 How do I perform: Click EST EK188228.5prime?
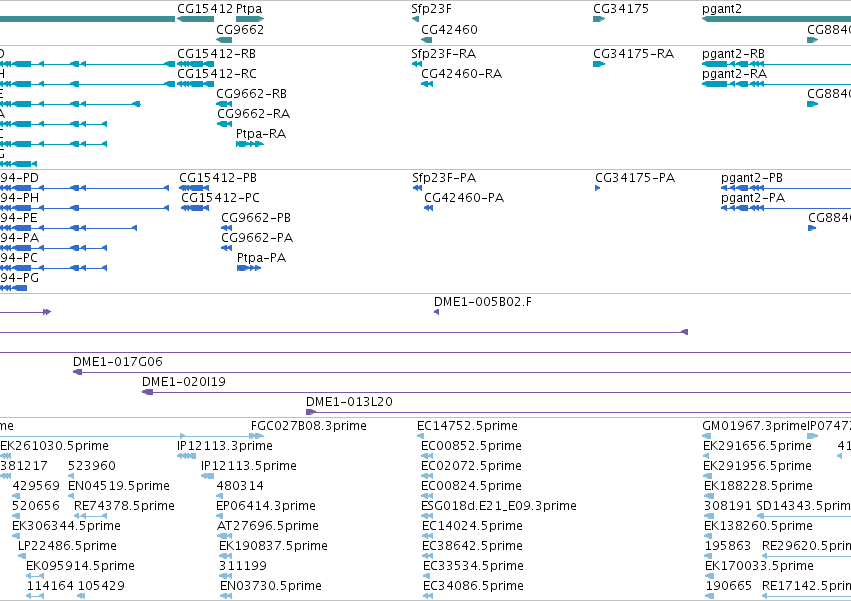click(758, 486)
